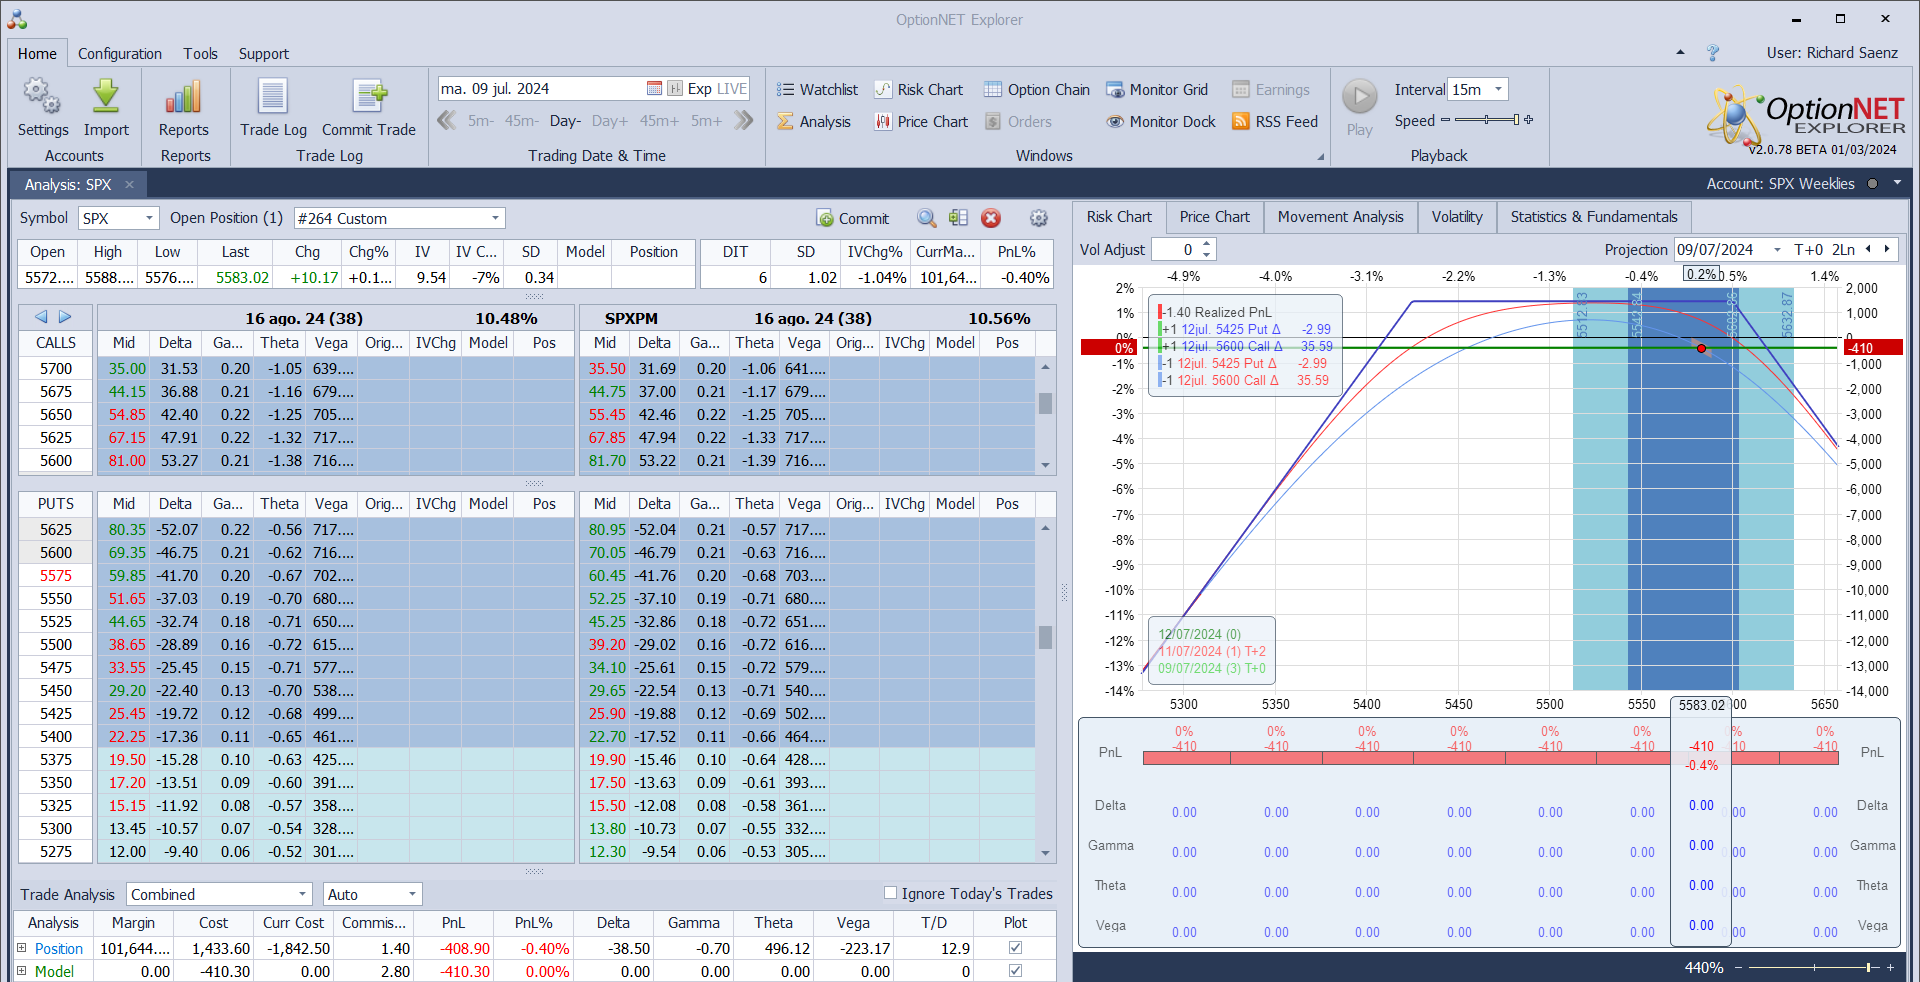The width and height of the screenshot is (1920, 982).
Task: Close the Analysis: SPX tab
Action: [x=129, y=184]
